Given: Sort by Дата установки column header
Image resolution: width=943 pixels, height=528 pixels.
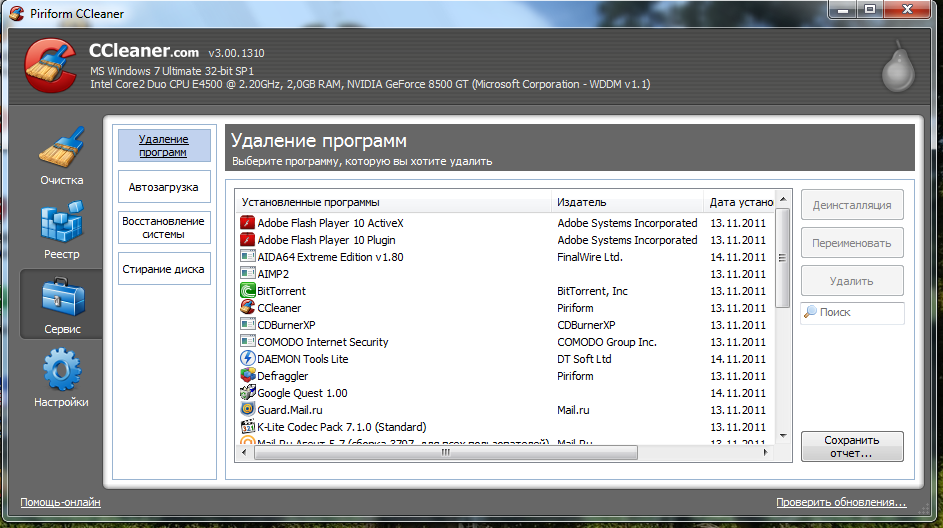Looking at the screenshot, I should click(741, 202).
